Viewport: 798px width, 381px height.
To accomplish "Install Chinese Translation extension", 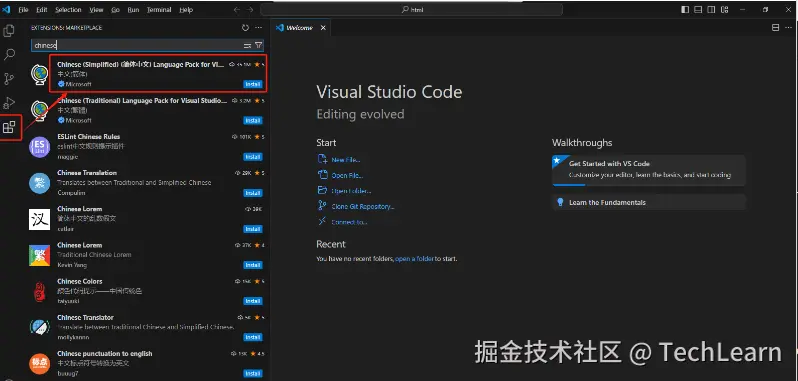I will coord(252,193).
